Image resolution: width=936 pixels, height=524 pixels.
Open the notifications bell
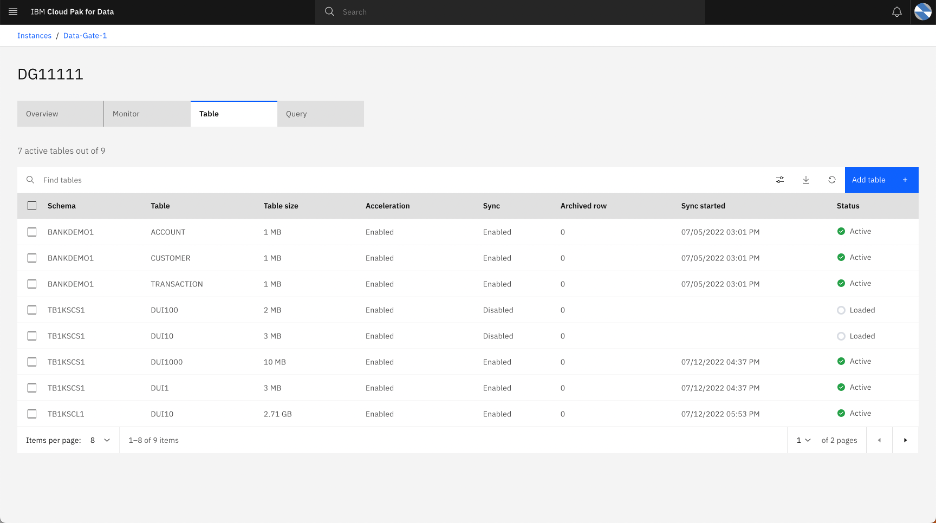click(x=897, y=12)
